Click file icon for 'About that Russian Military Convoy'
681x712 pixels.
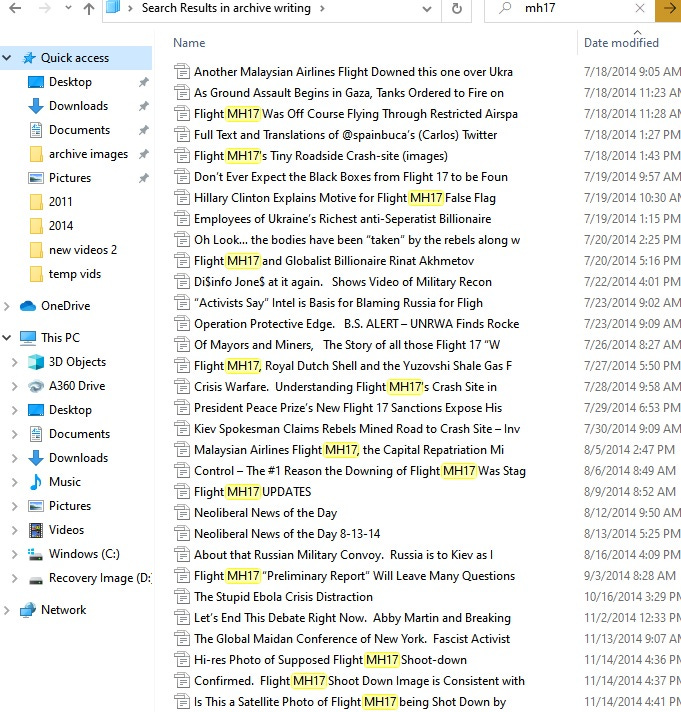182,555
